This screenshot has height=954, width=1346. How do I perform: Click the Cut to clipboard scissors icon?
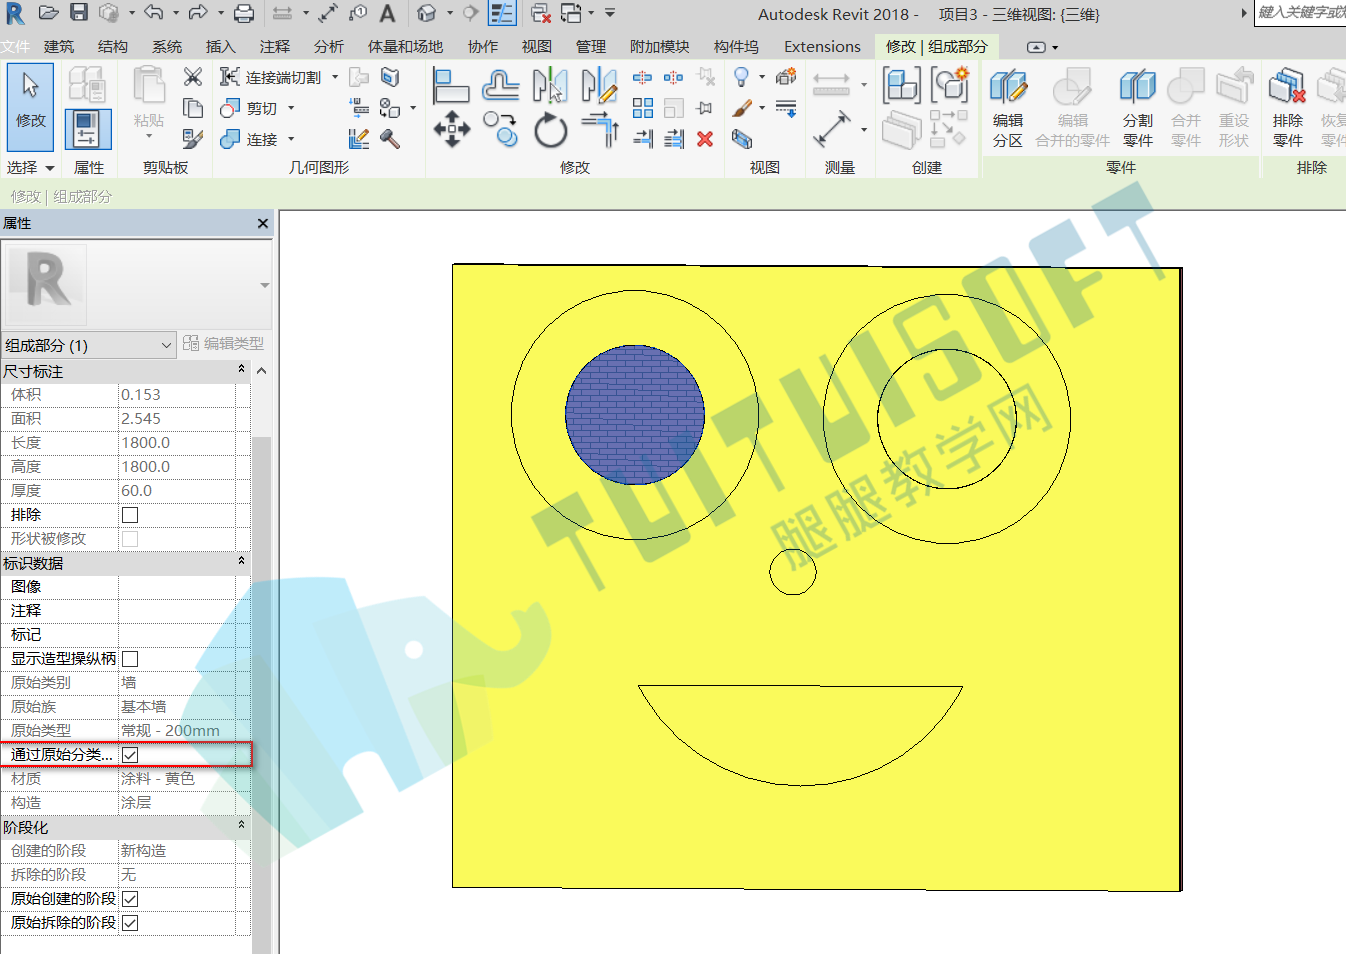(x=193, y=77)
